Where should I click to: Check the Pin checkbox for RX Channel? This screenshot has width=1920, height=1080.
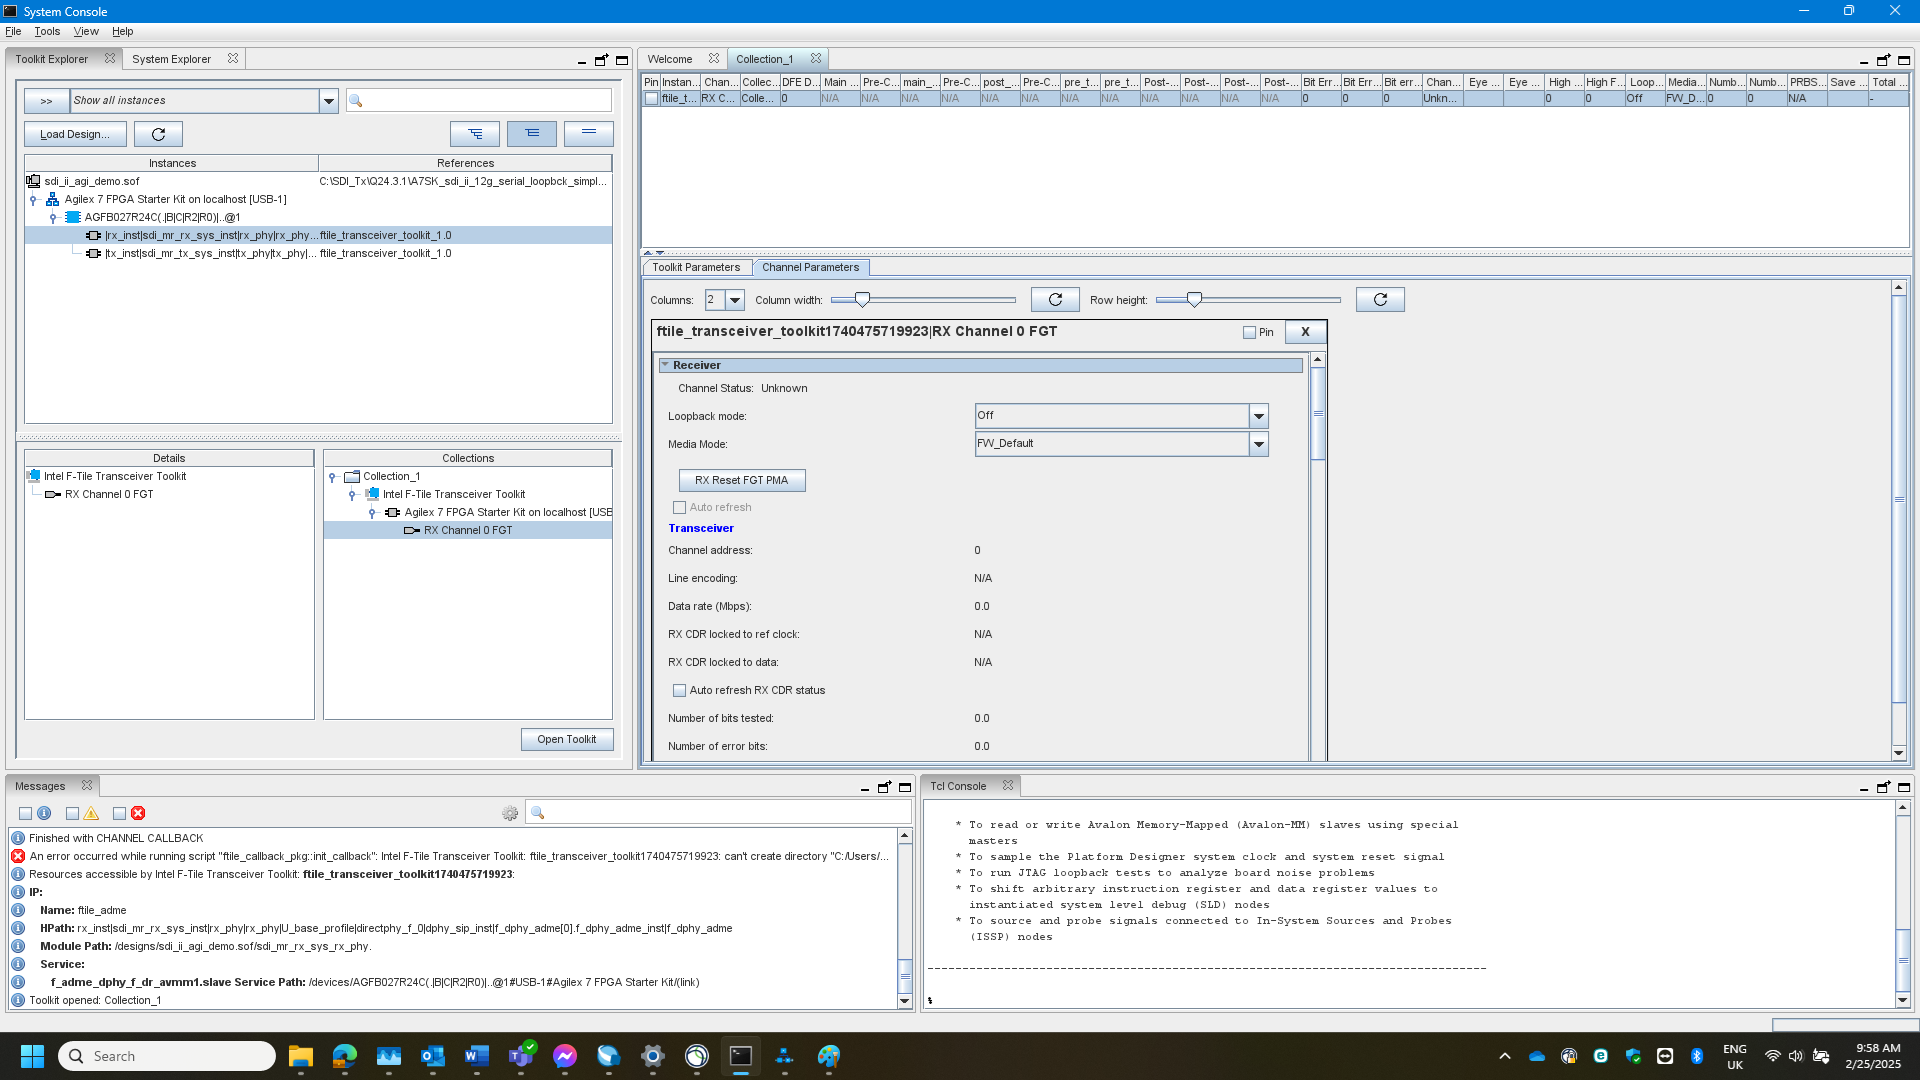(1249, 333)
